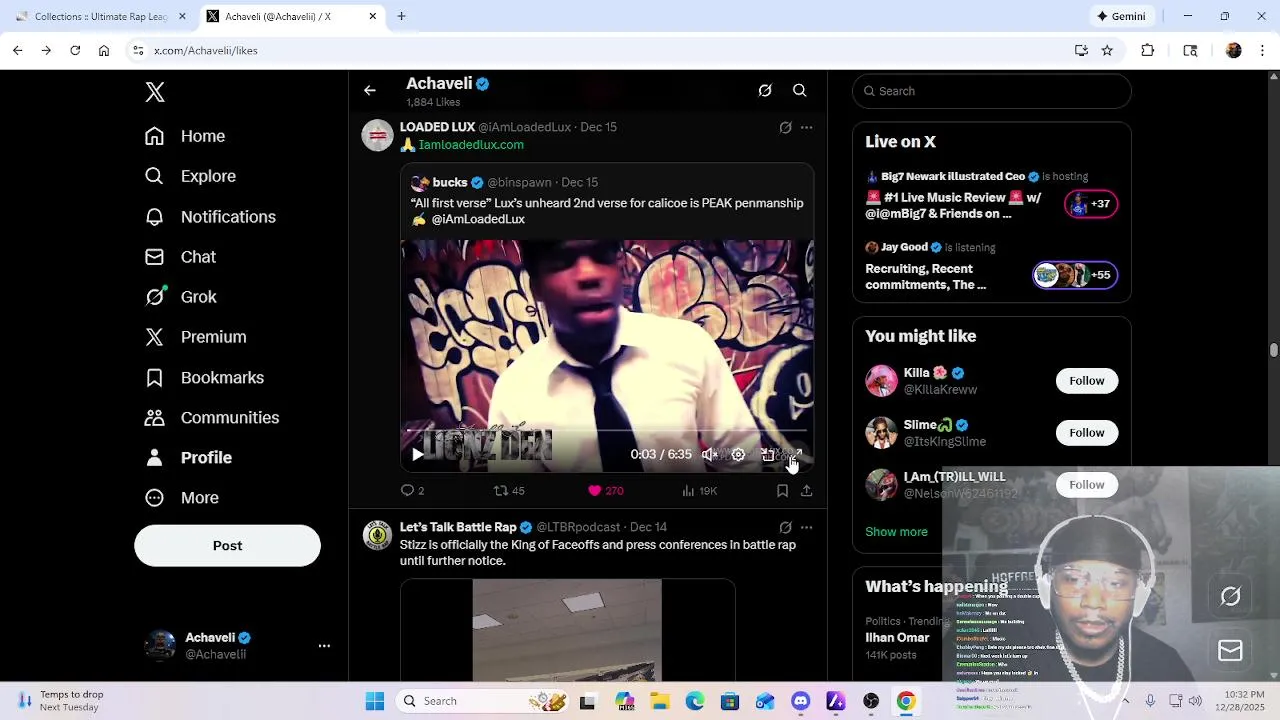
Task: Open Profile in the sidebar
Action: click(x=188, y=458)
